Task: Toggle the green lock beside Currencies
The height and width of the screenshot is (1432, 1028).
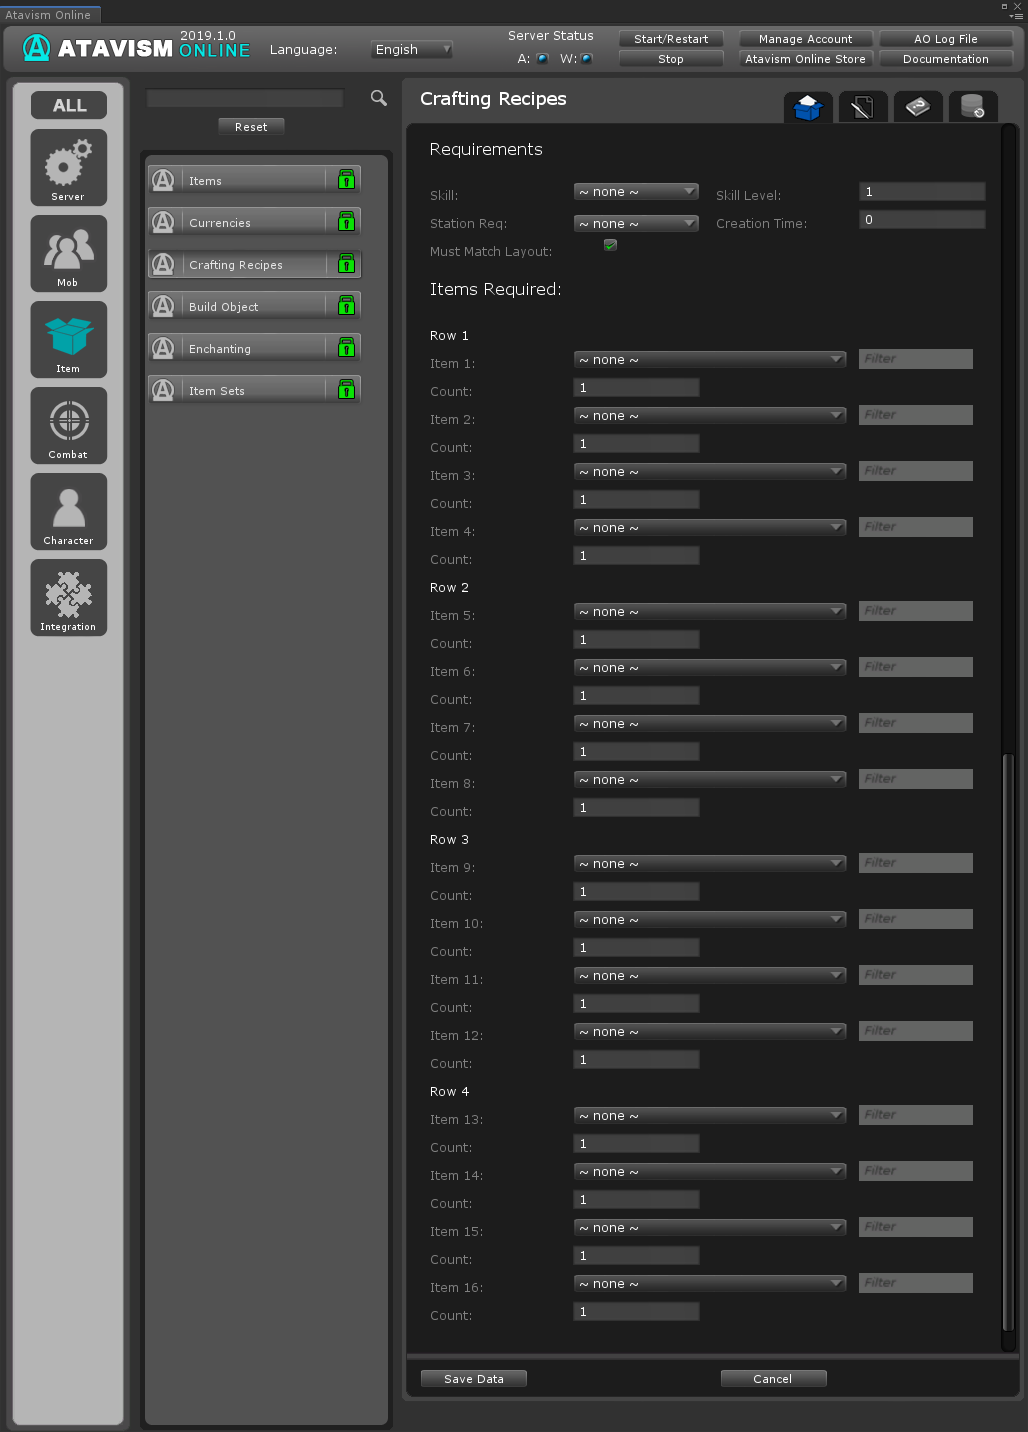Action: point(346,222)
